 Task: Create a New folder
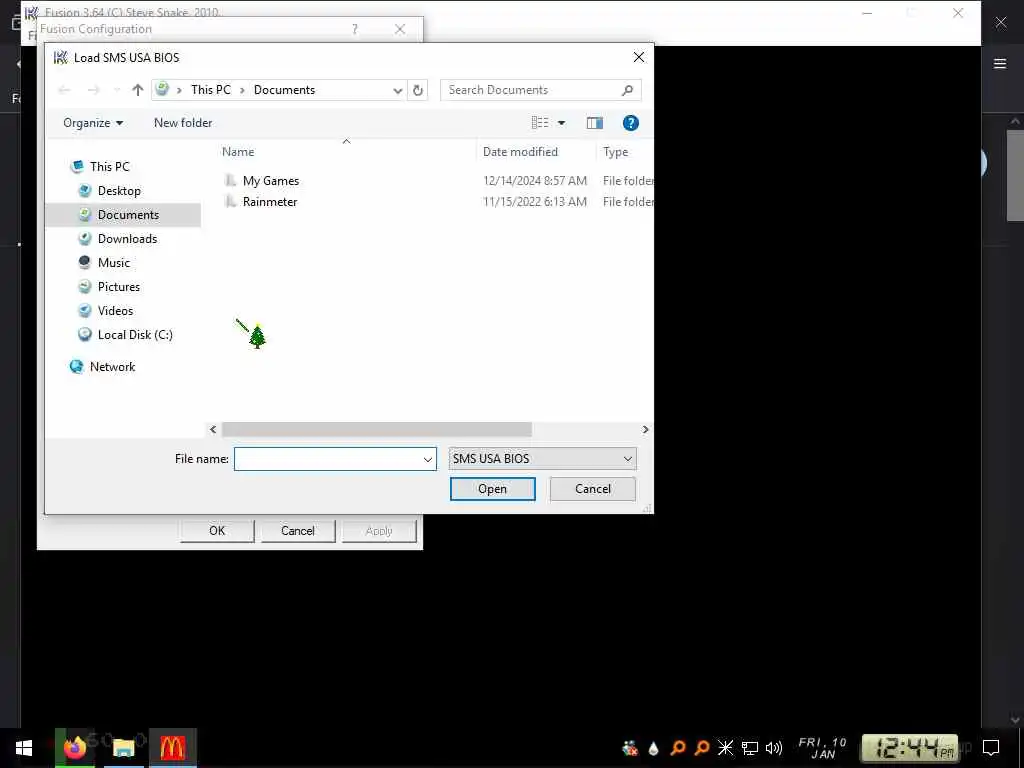[x=183, y=123]
